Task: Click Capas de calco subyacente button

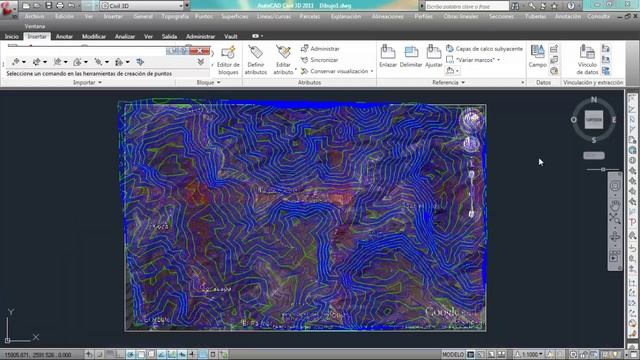Action: 484,49
